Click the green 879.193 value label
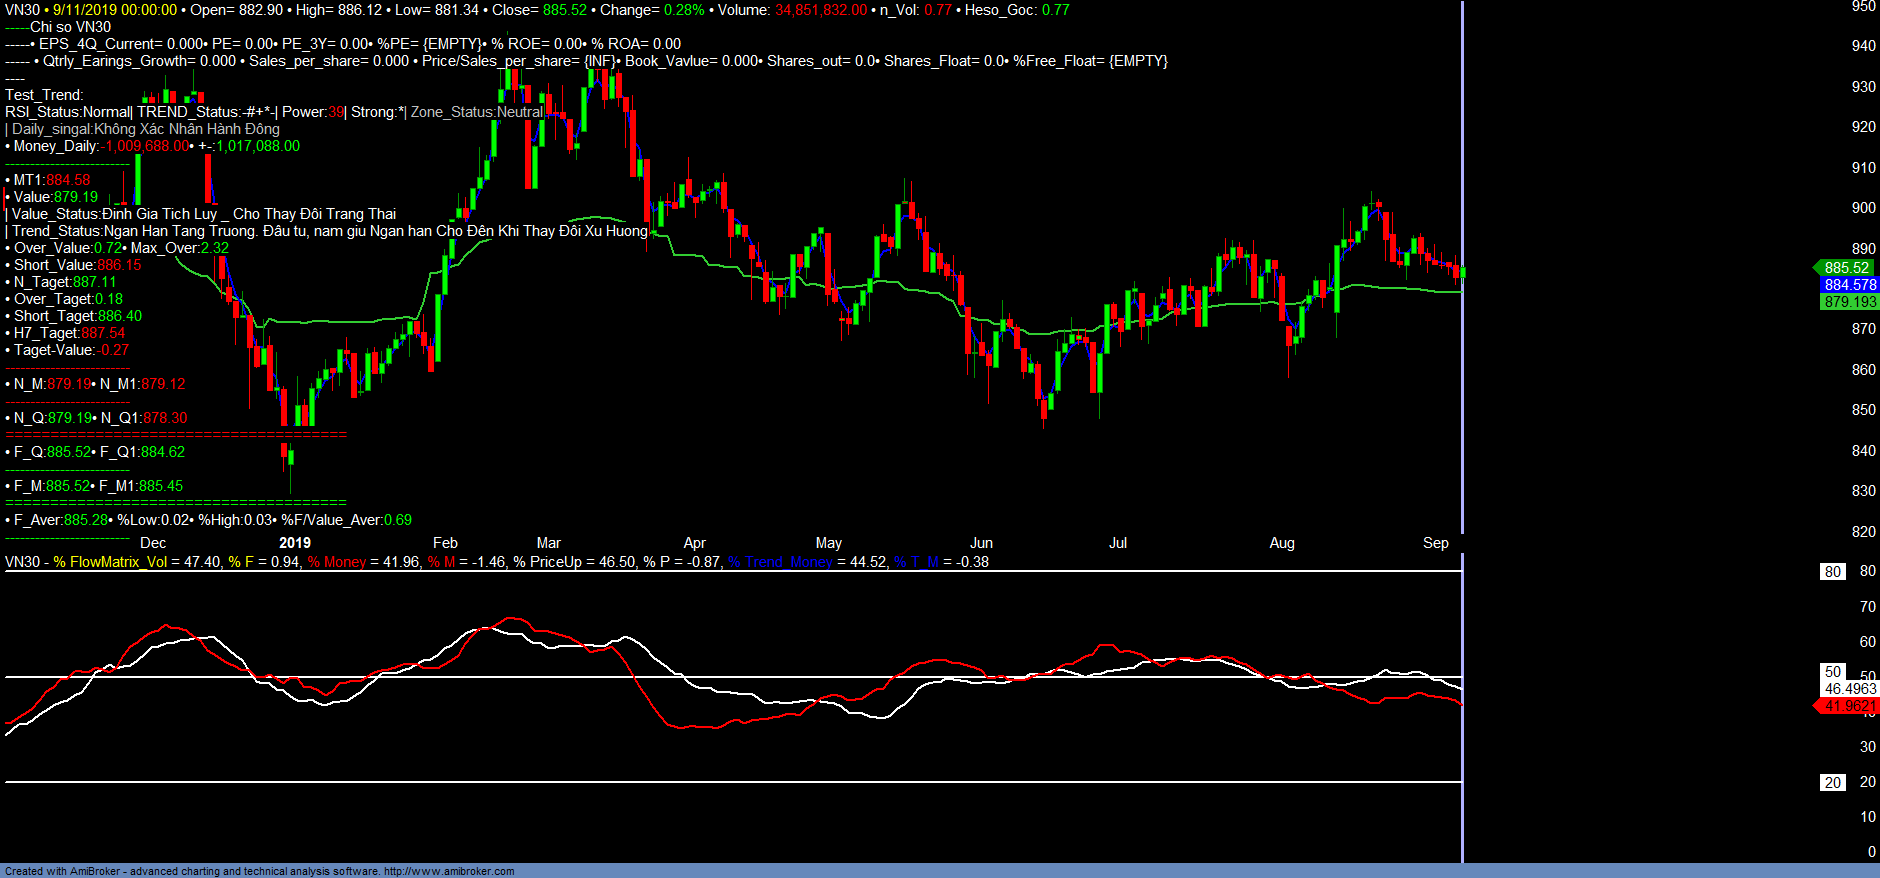Viewport: 1880px width, 878px height. 1849,302
